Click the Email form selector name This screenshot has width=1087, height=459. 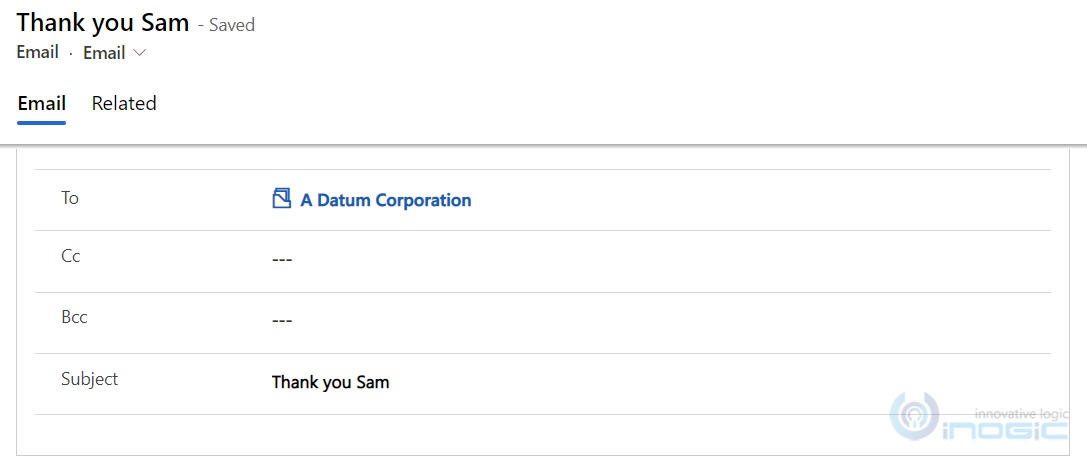(x=104, y=53)
